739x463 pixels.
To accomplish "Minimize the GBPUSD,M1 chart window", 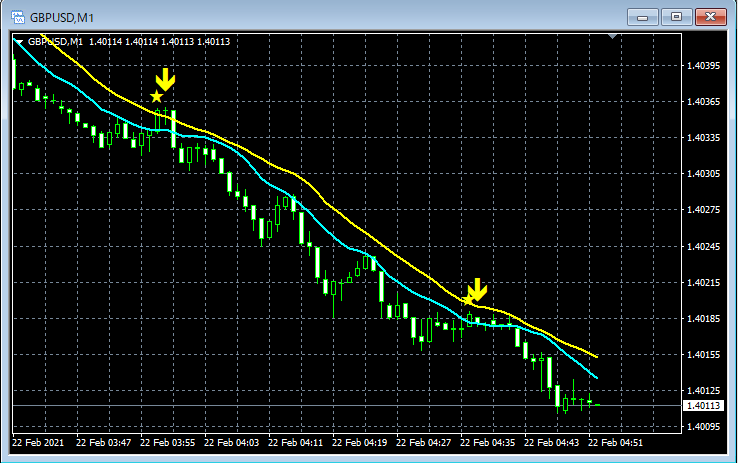I will point(642,17).
